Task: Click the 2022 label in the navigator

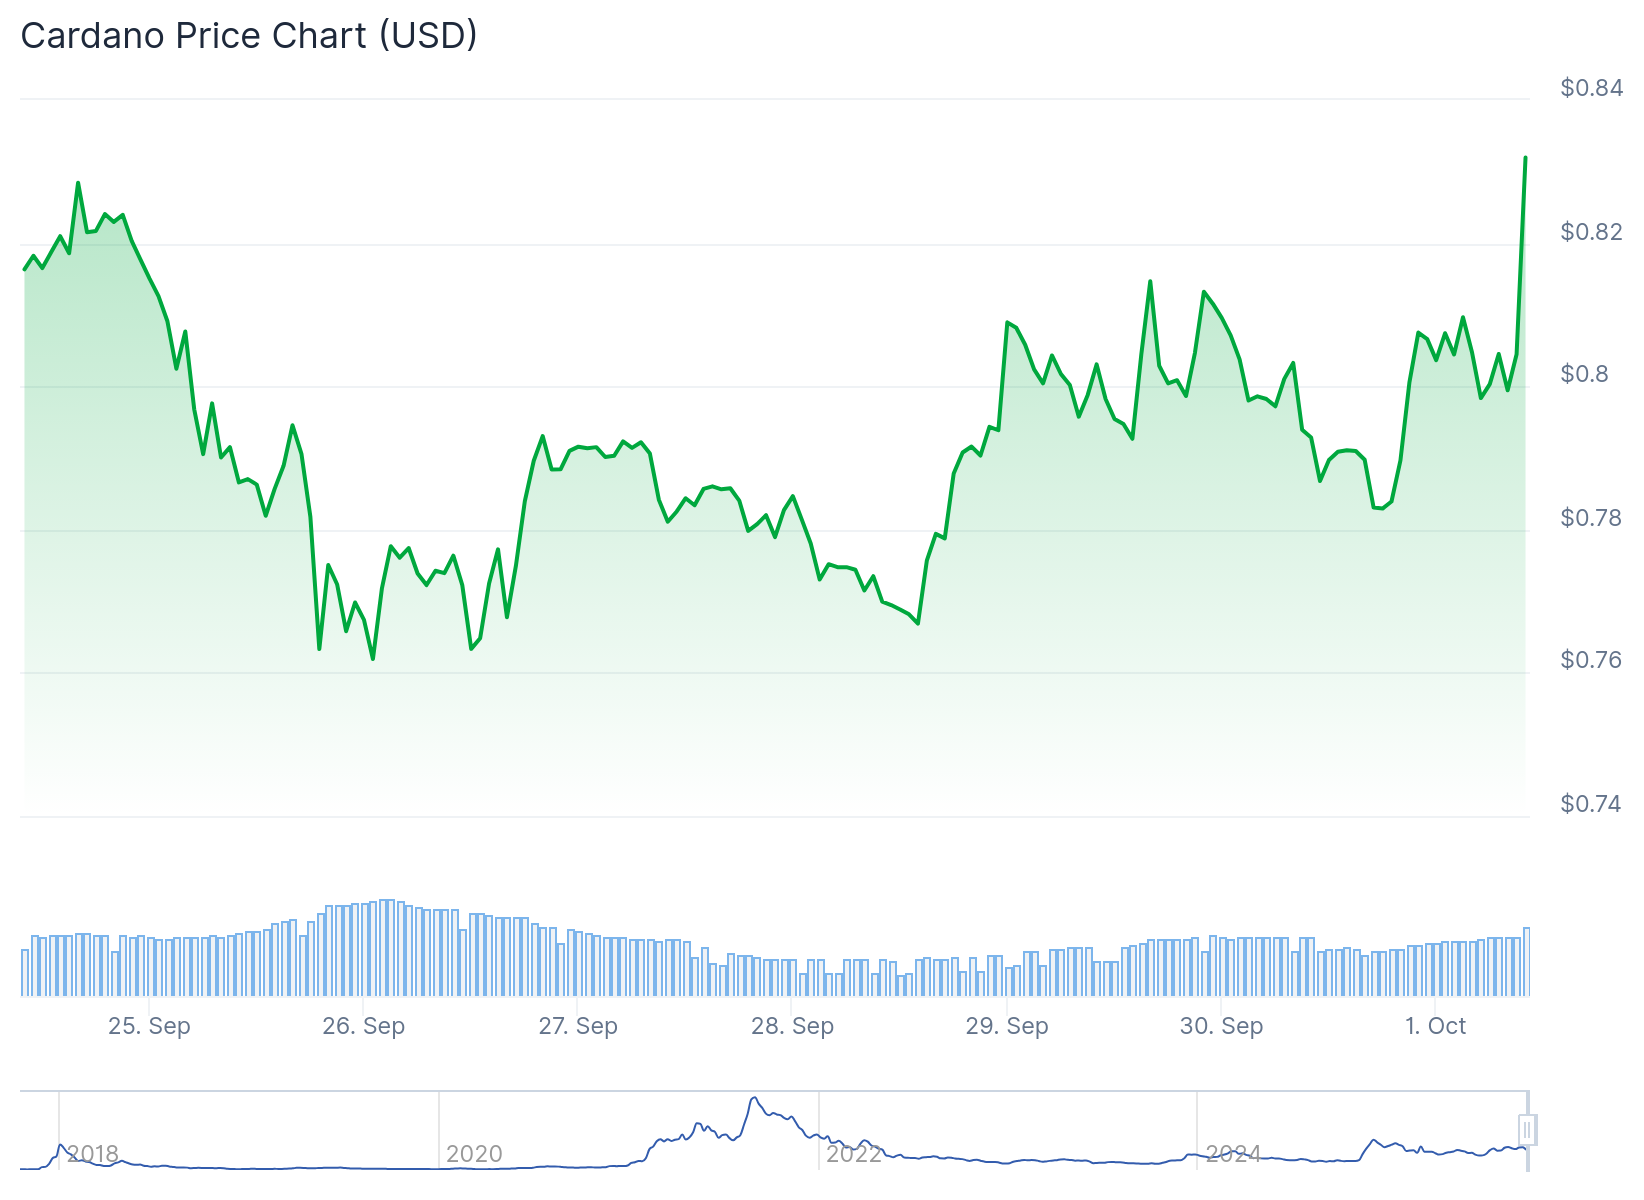Action: (854, 1154)
